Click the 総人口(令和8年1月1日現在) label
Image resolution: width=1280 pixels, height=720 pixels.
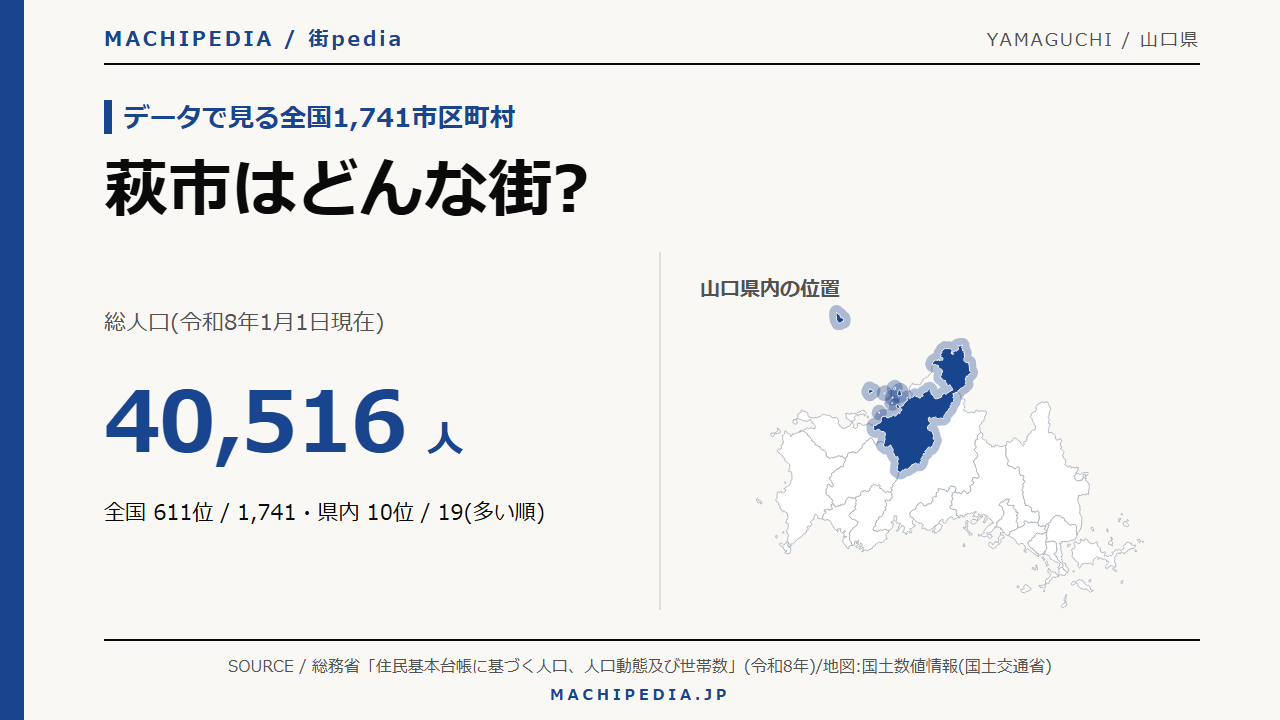click(x=244, y=322)
